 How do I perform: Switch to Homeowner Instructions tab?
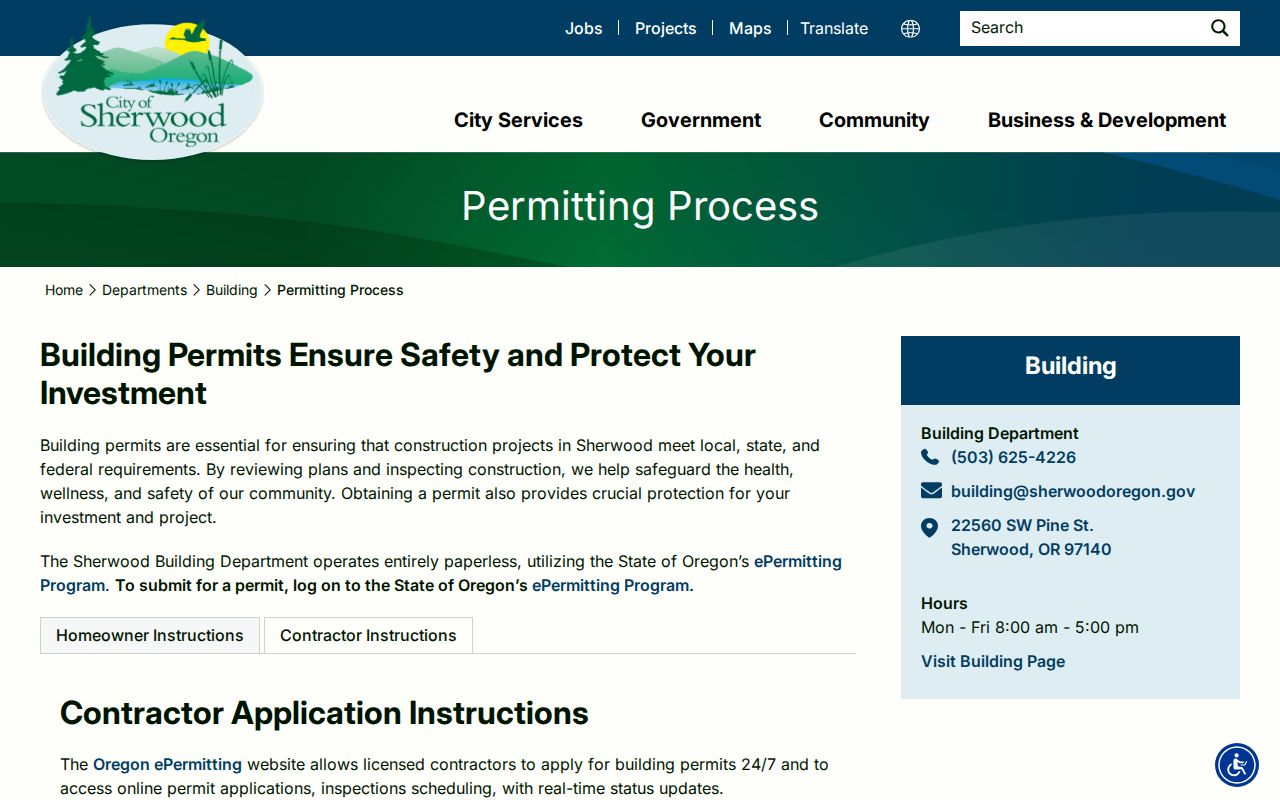[x=150, y=635]
